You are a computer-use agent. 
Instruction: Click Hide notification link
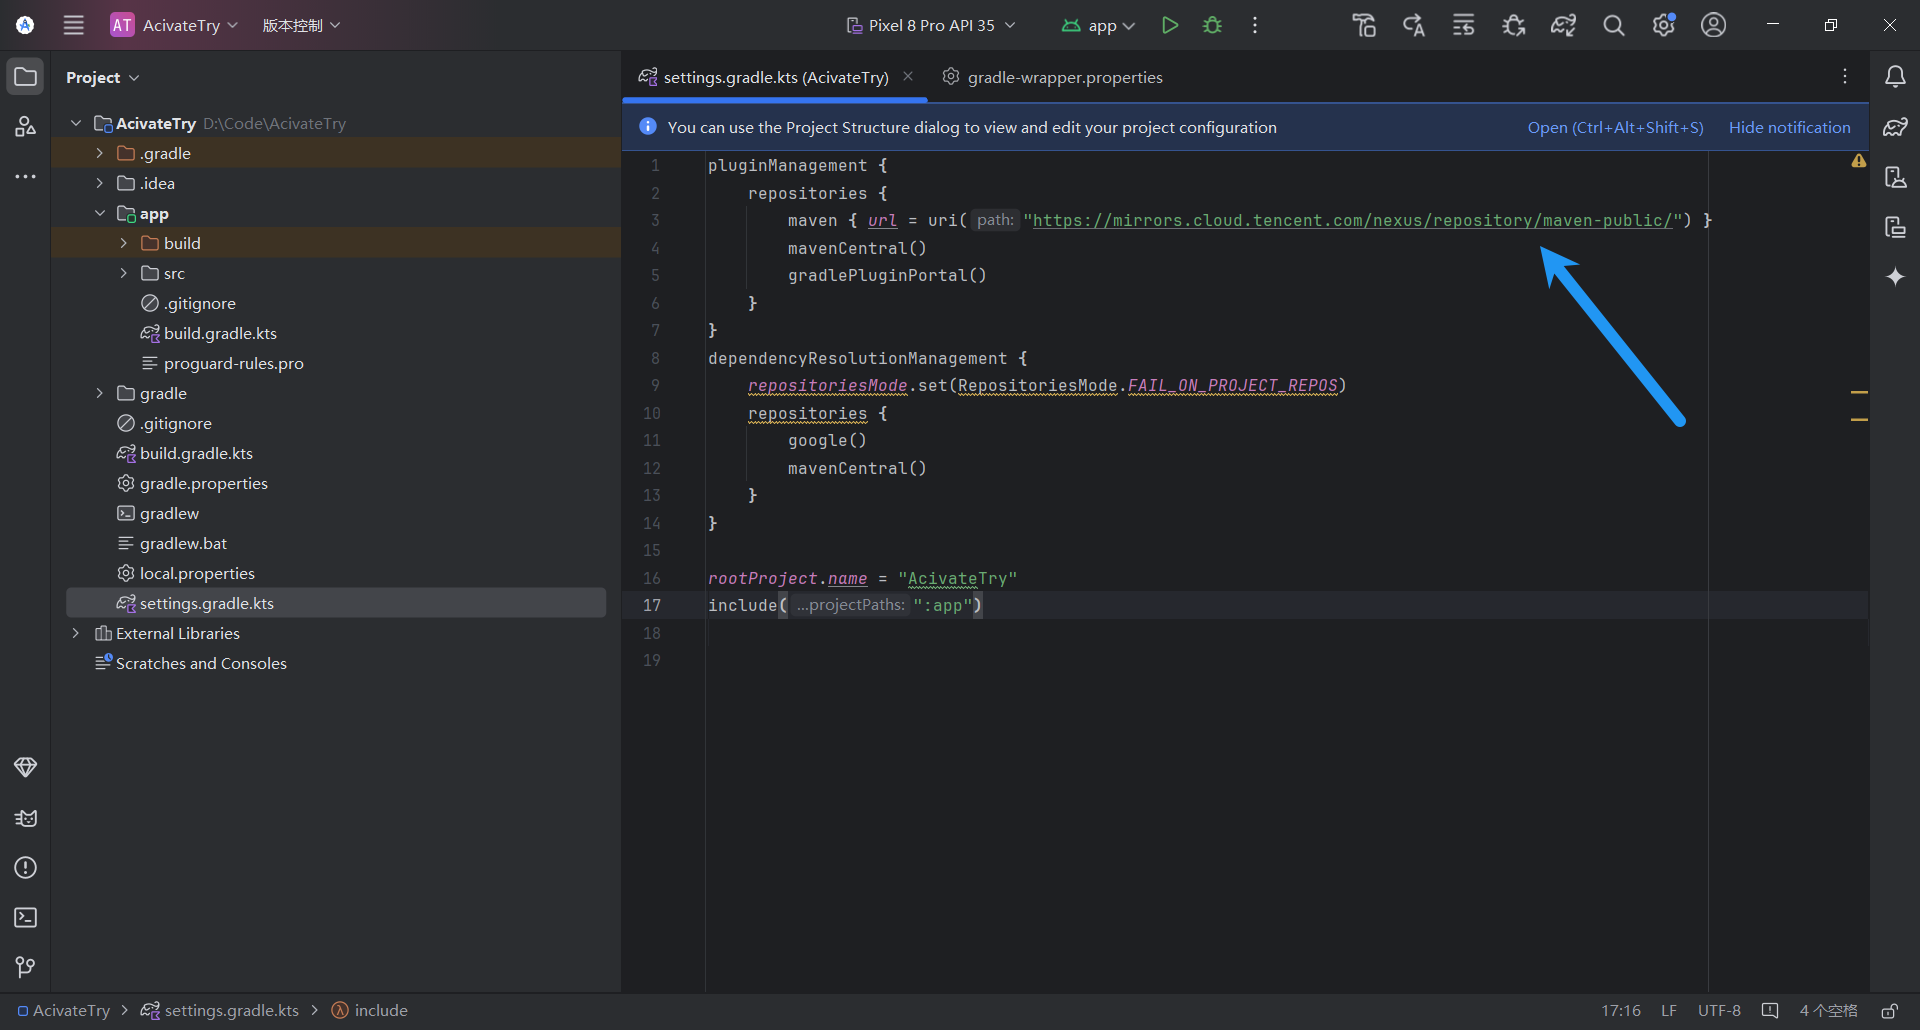pos(1789,127)
